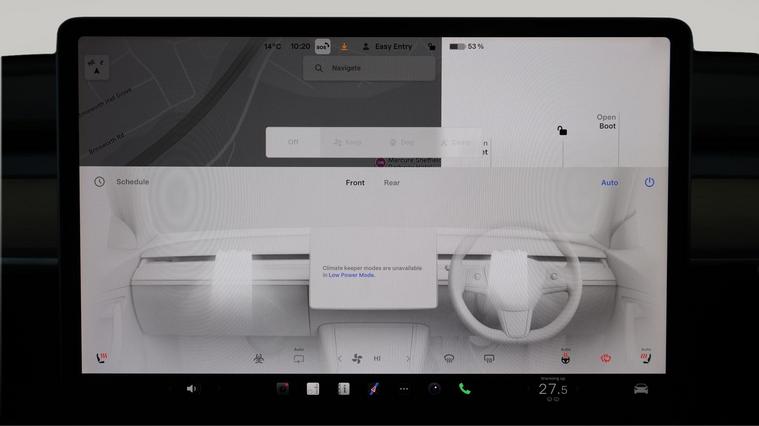Open the Easy Entry driver profile
Image resolution: width=759 pixels, height=426 pixels.
point(387,47)
